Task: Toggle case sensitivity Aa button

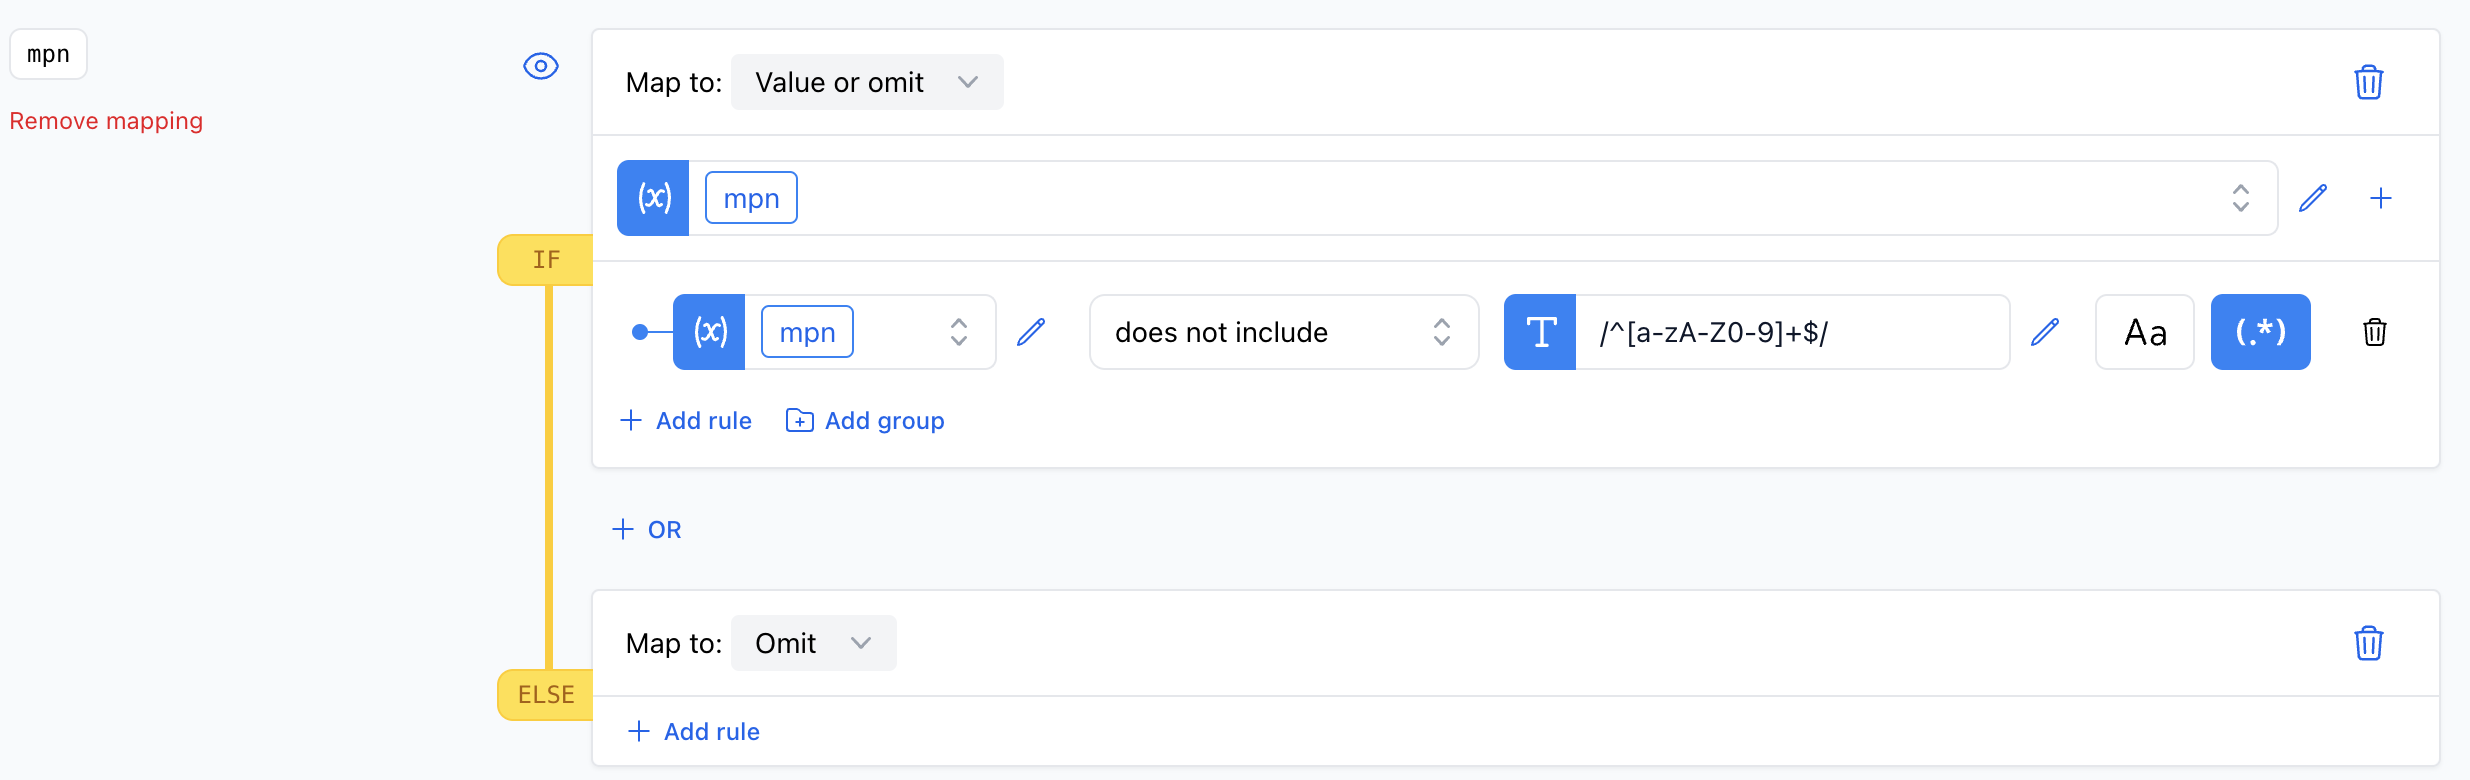Action: click(x=2145, y=332)
